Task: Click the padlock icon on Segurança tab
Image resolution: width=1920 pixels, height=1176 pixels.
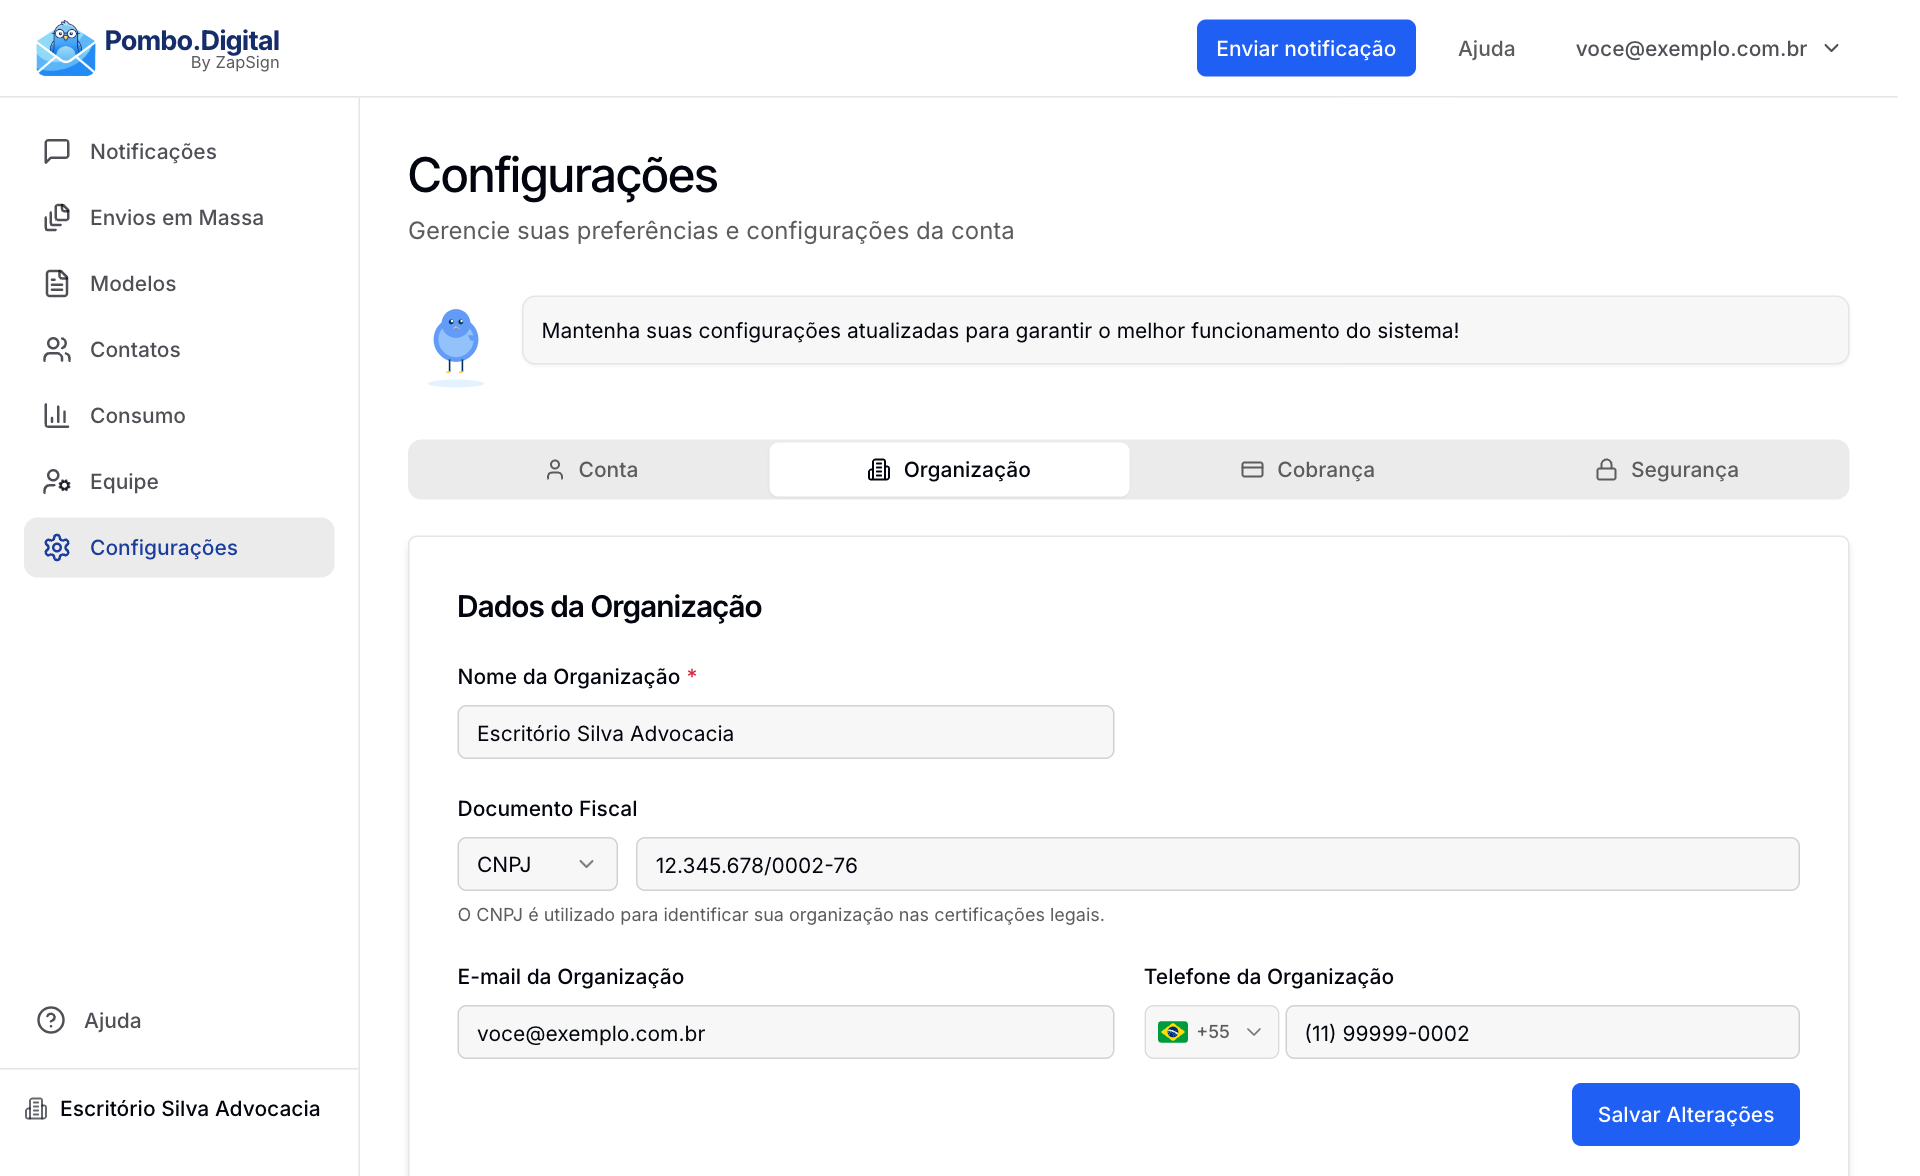Action: [1606, 469]
